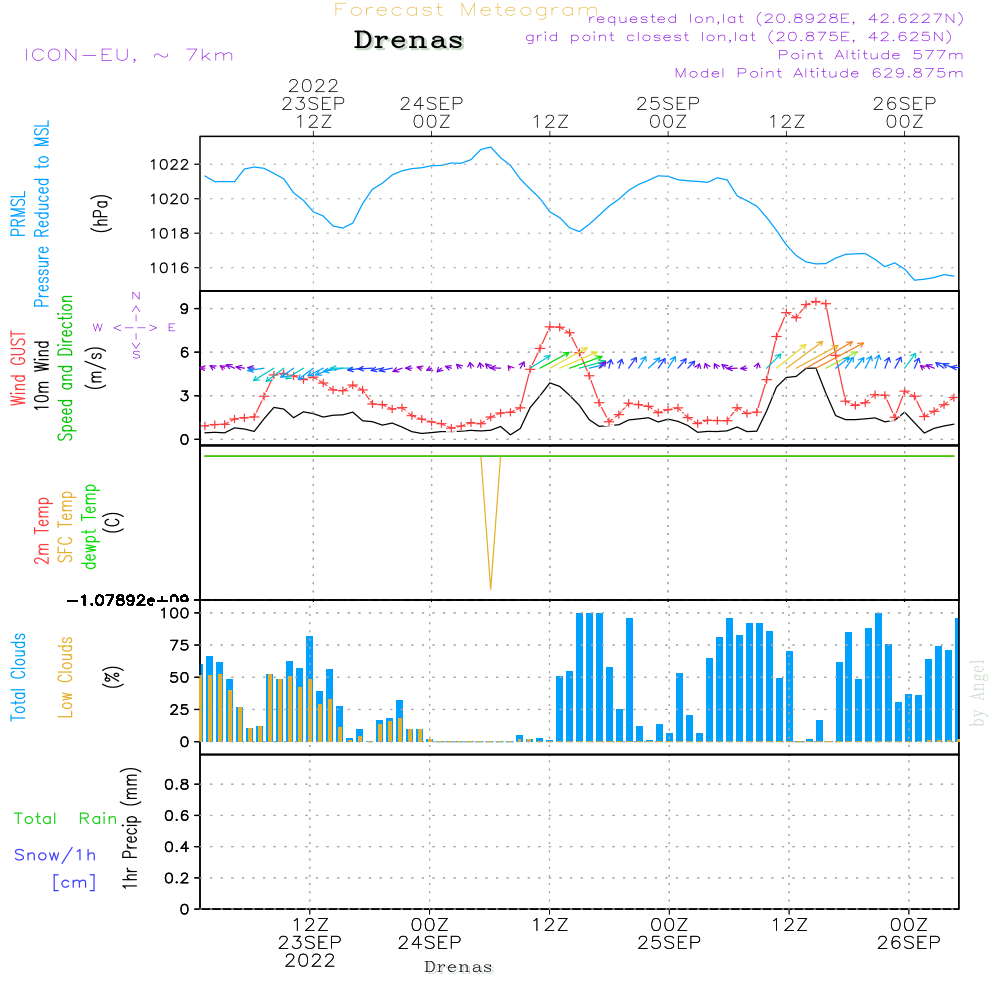Click the Point Altitude 577m text
The height and width of the screenshot is (1000, 1000).
pos(871,55)
